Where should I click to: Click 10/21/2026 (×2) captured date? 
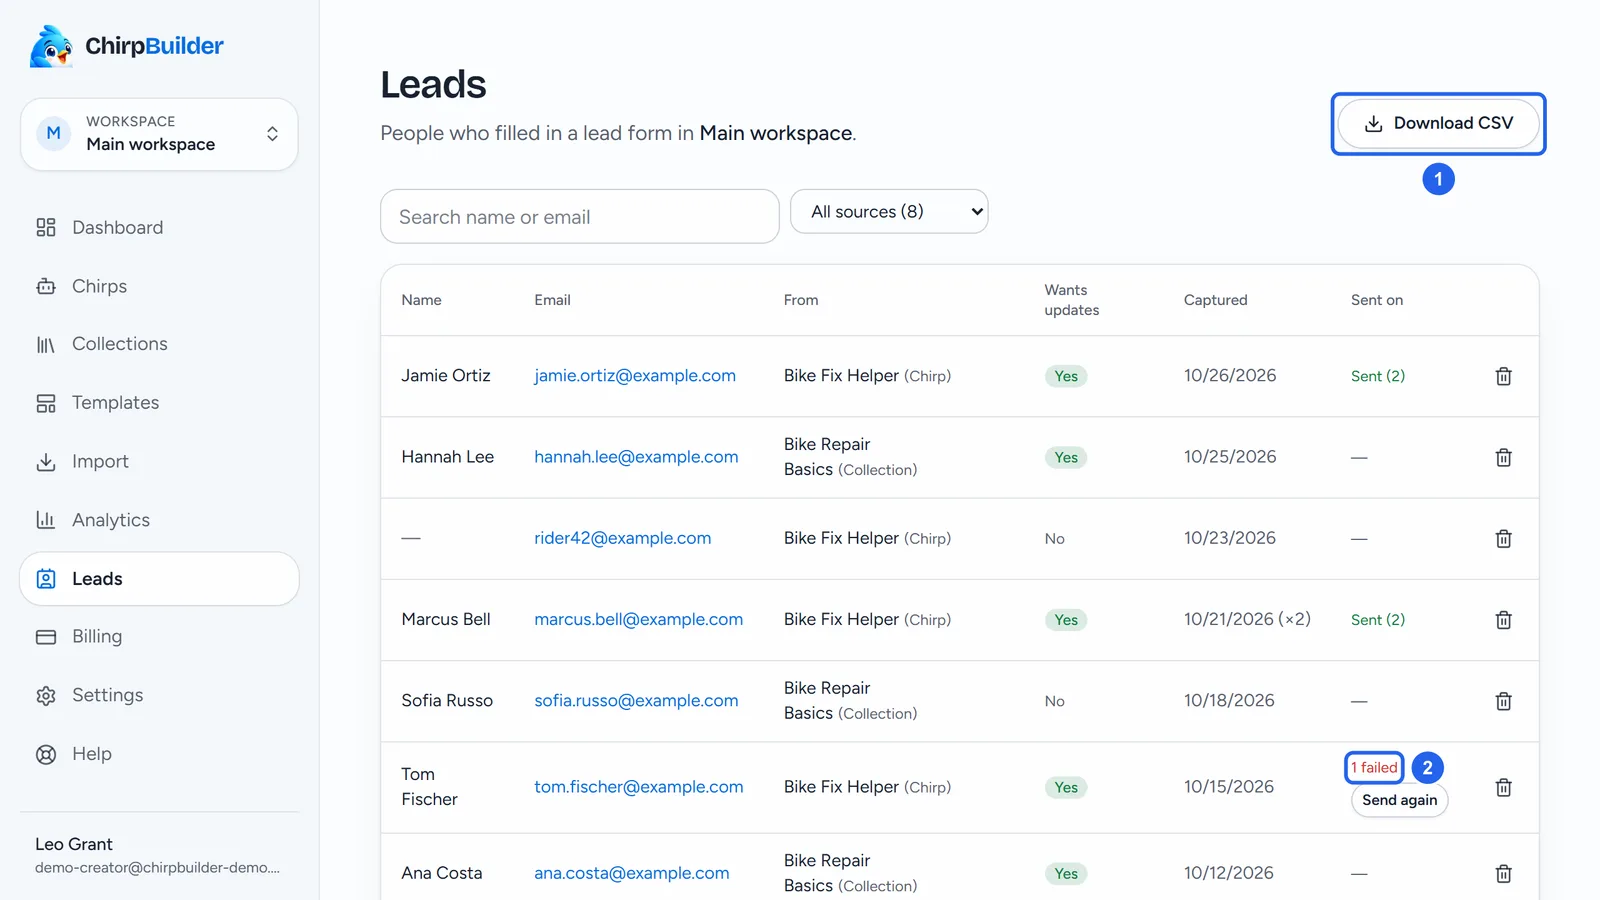(x=1247, y=620)
